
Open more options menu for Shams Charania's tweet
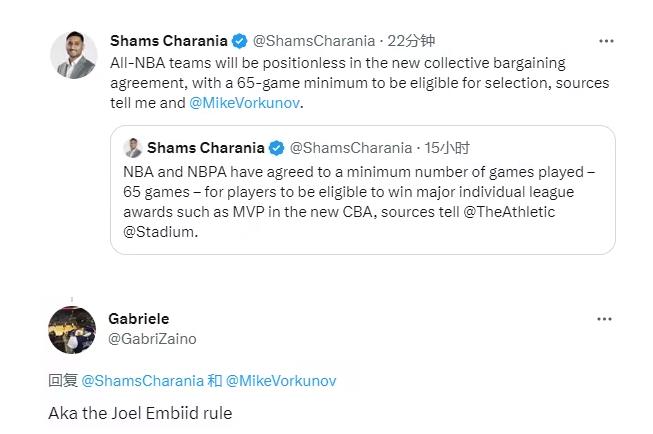(606, 41)
